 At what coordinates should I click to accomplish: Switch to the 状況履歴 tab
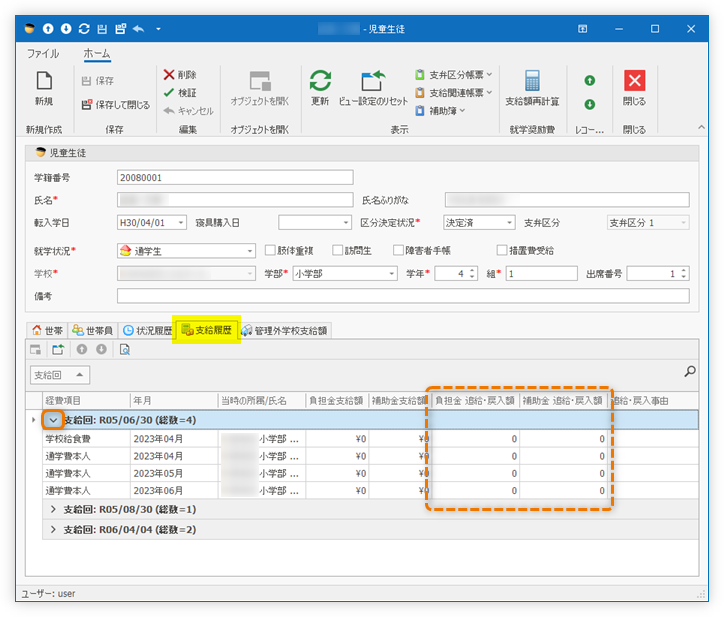point(147,330)
